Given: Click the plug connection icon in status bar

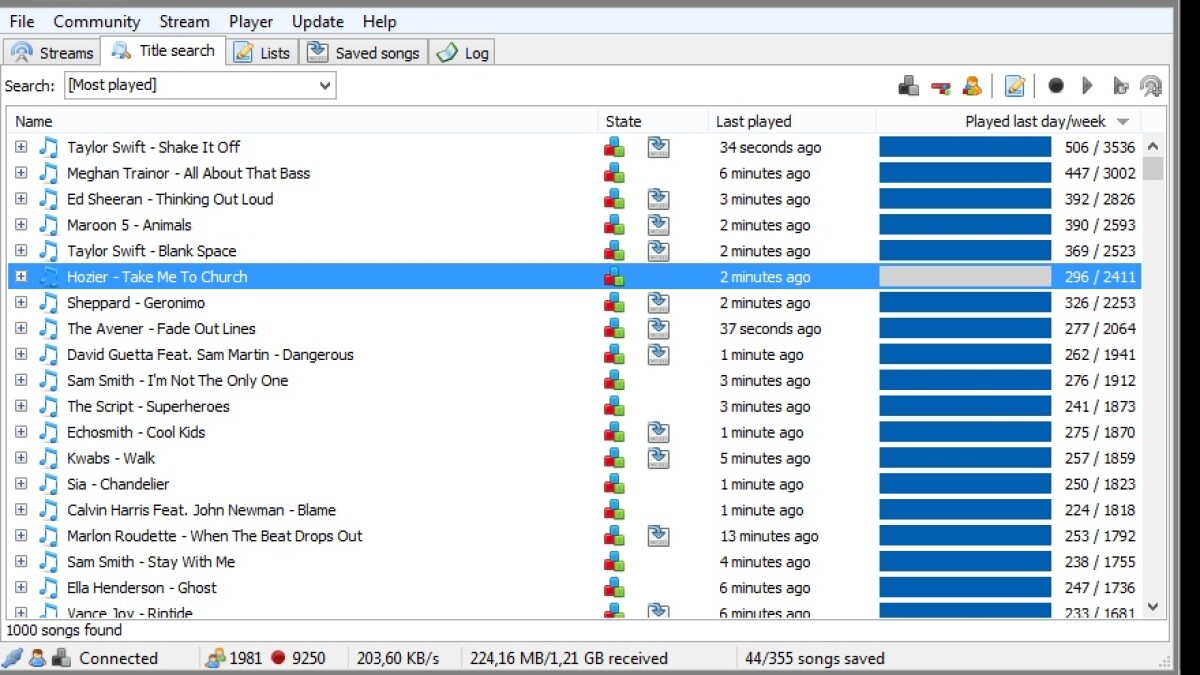Looking at the screenshot, I should [x=12, y=658].
